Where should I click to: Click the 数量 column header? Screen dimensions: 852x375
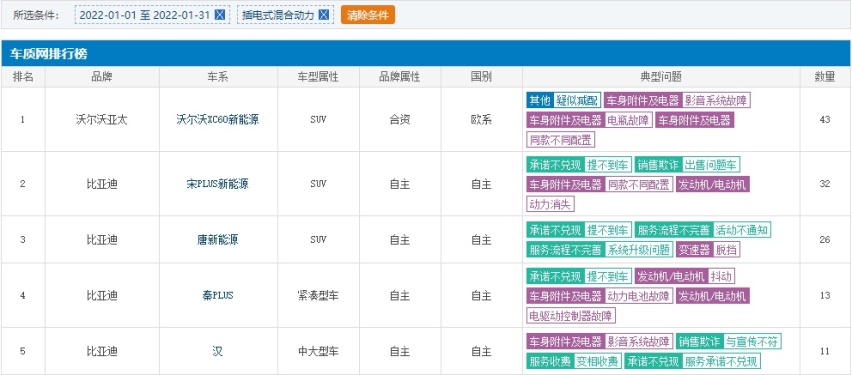(825, 77)
